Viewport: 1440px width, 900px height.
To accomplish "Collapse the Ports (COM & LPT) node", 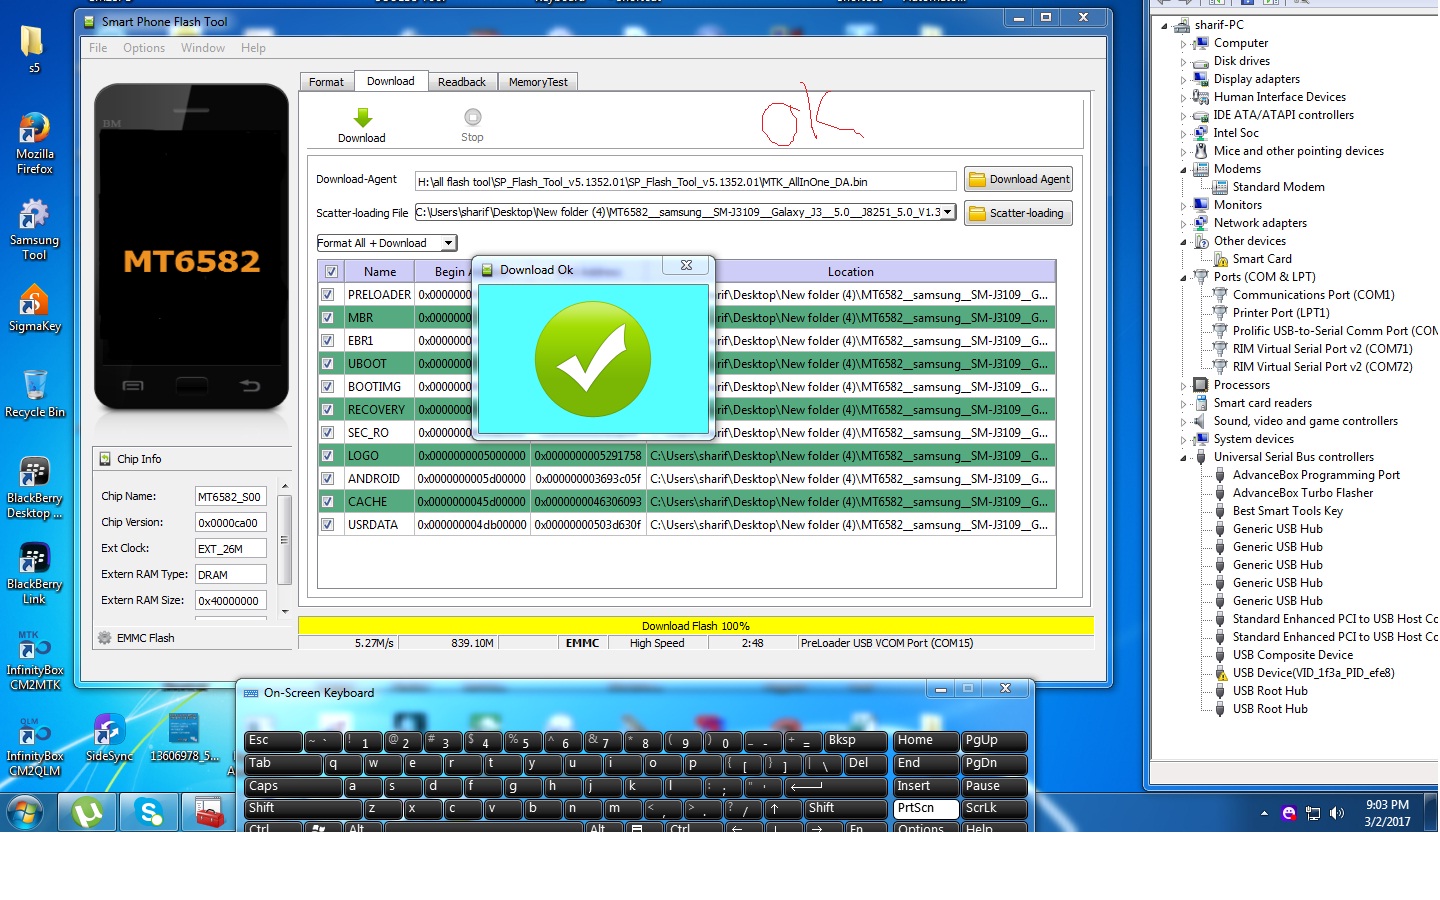I will [1183, 278].
